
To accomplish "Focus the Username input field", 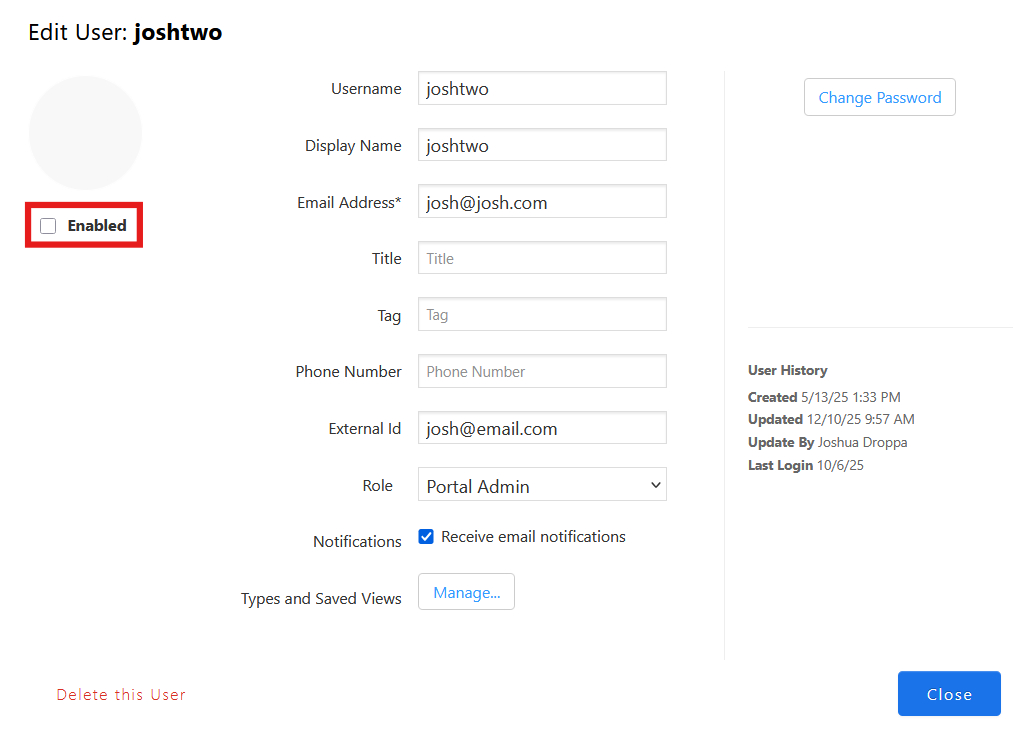I will (542, 88).
